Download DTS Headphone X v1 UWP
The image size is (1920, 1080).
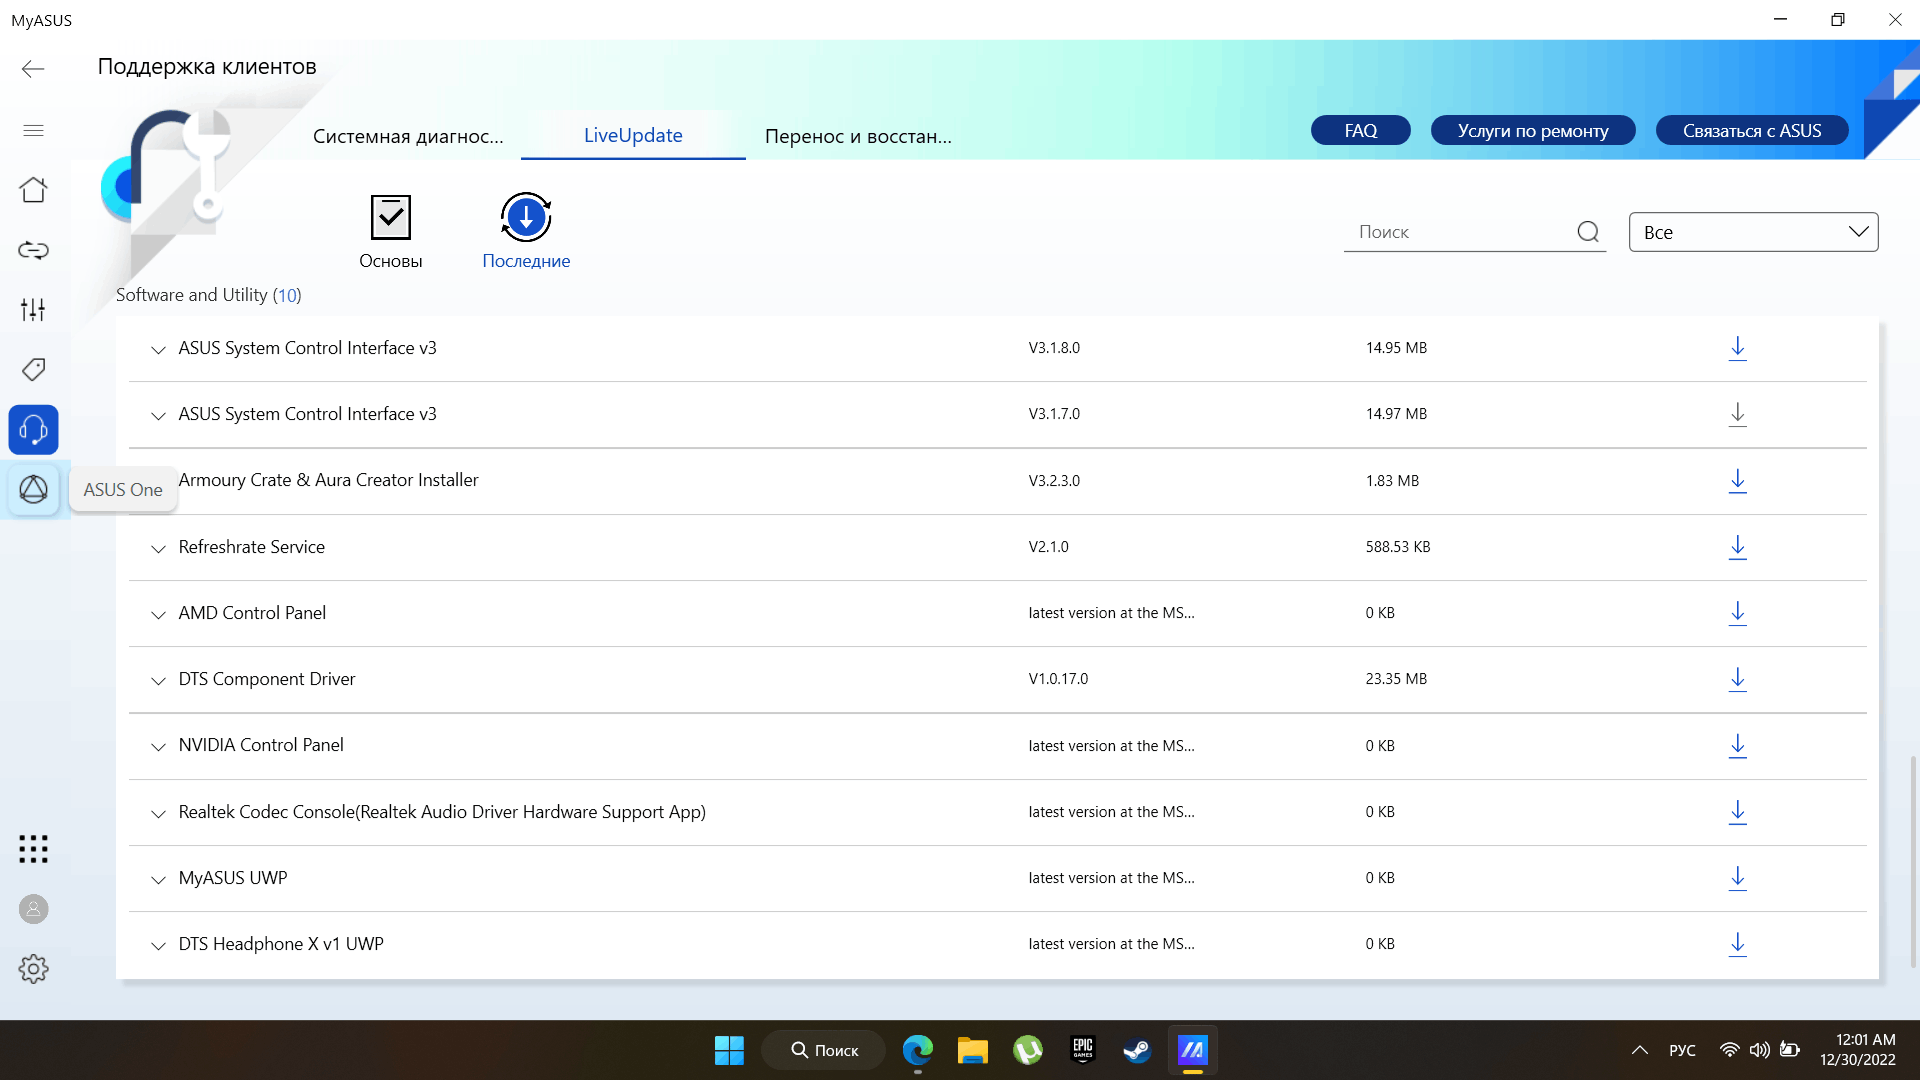[x=1738, y=944]
